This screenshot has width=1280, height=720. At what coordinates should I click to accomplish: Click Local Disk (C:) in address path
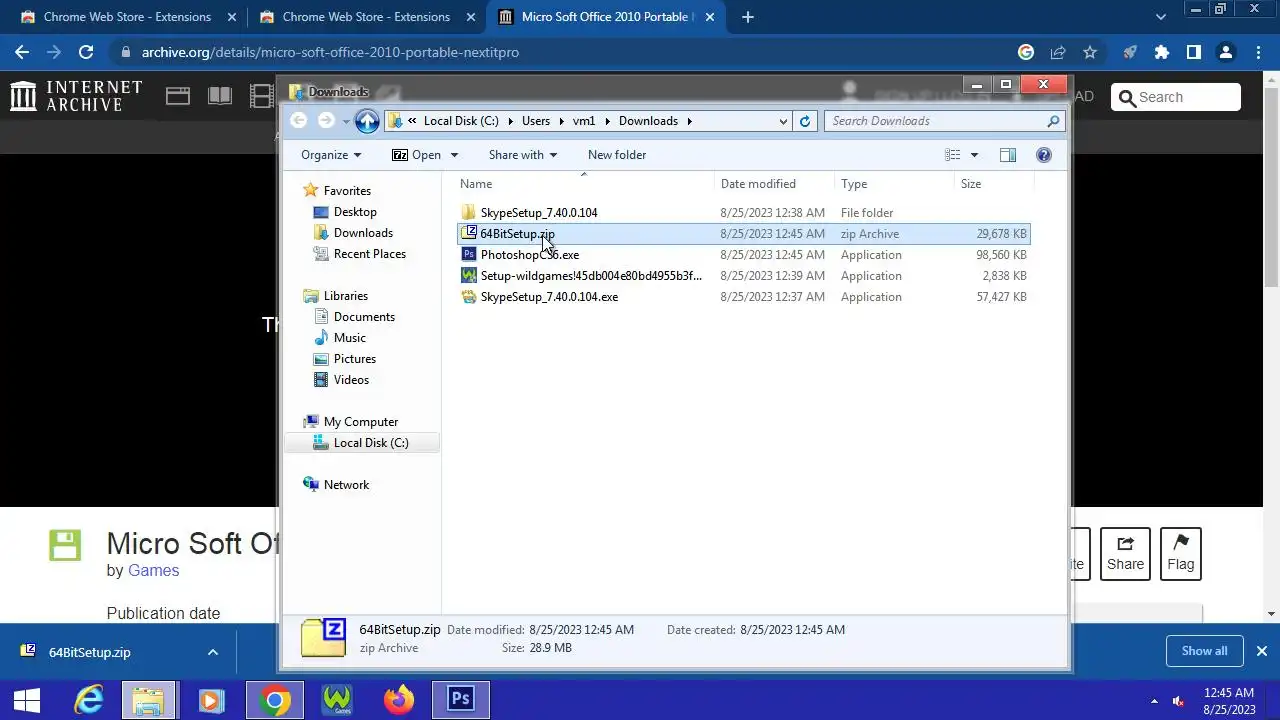[461, 121]
